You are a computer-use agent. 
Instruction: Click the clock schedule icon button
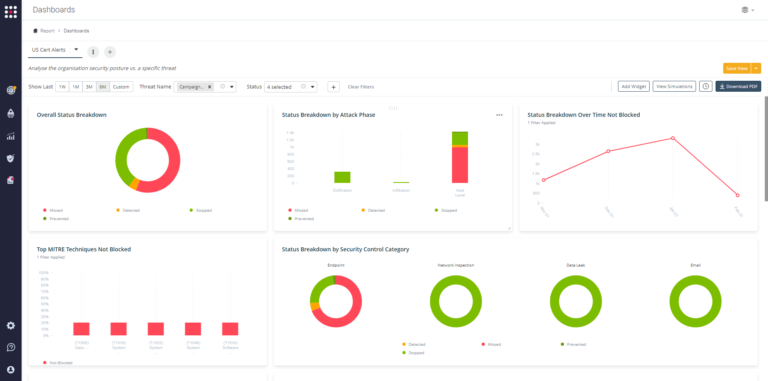[x=705, y=86]
